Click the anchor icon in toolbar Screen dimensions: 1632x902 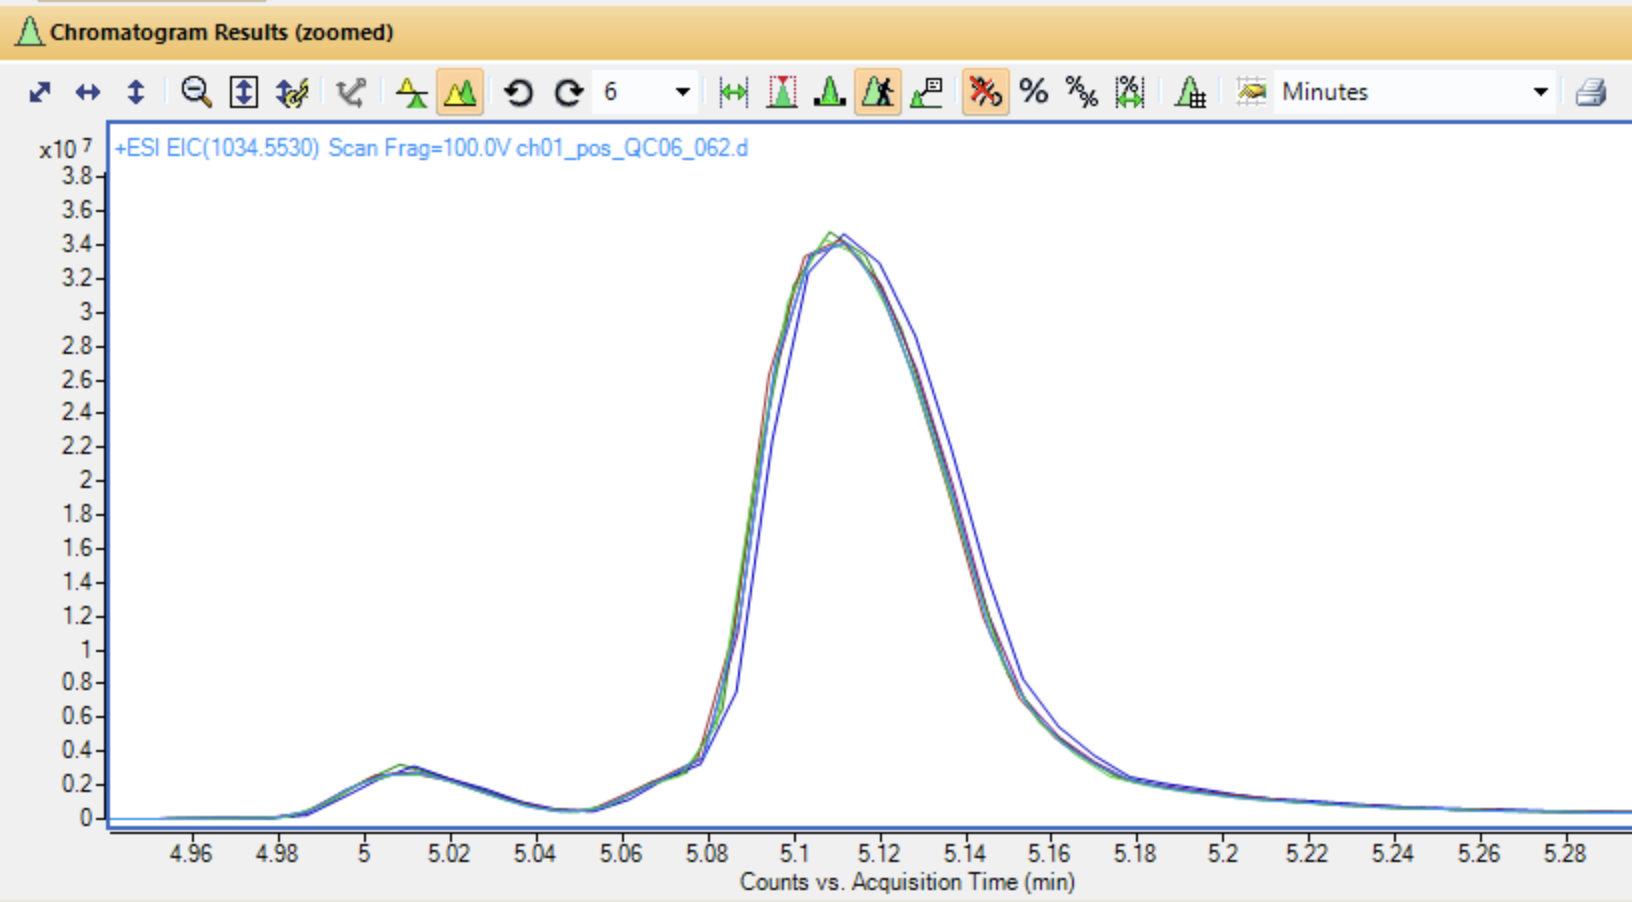pos(351,93)
